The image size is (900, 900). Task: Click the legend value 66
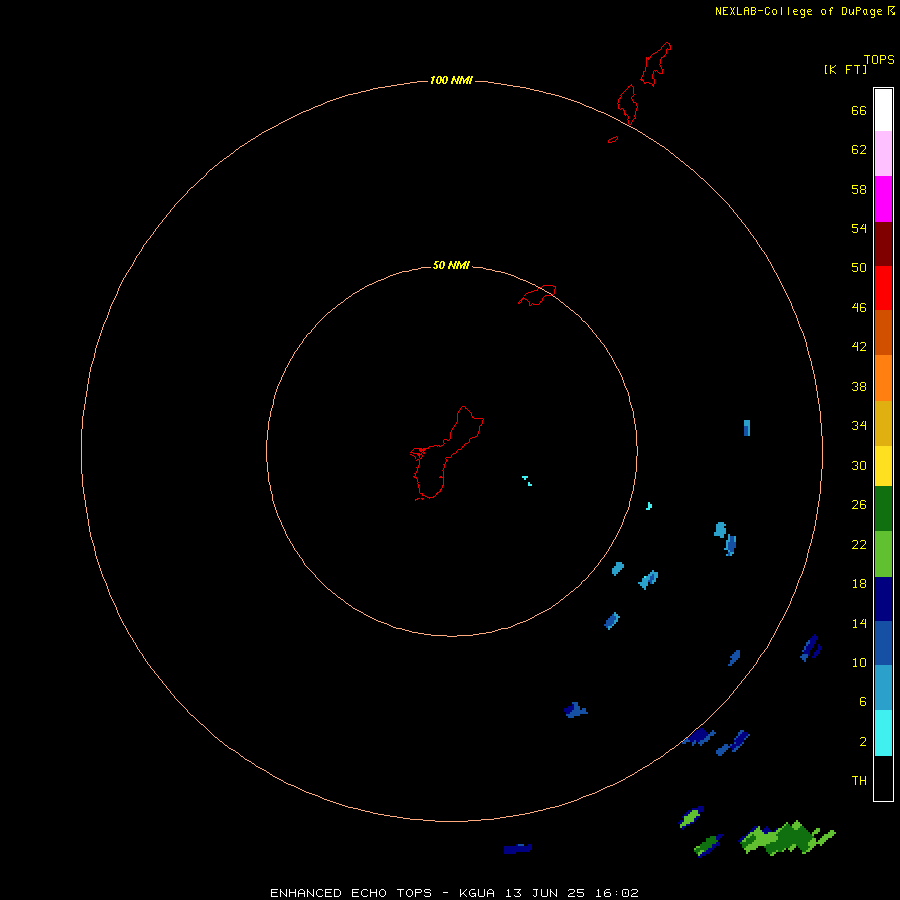[859, 110]
